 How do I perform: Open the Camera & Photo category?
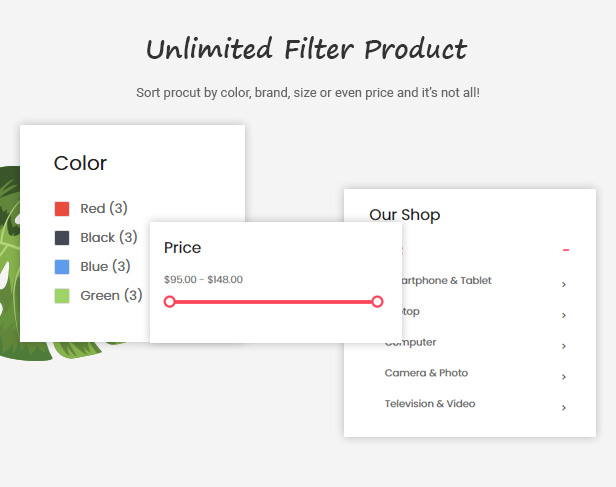click(x=426, y=373)
